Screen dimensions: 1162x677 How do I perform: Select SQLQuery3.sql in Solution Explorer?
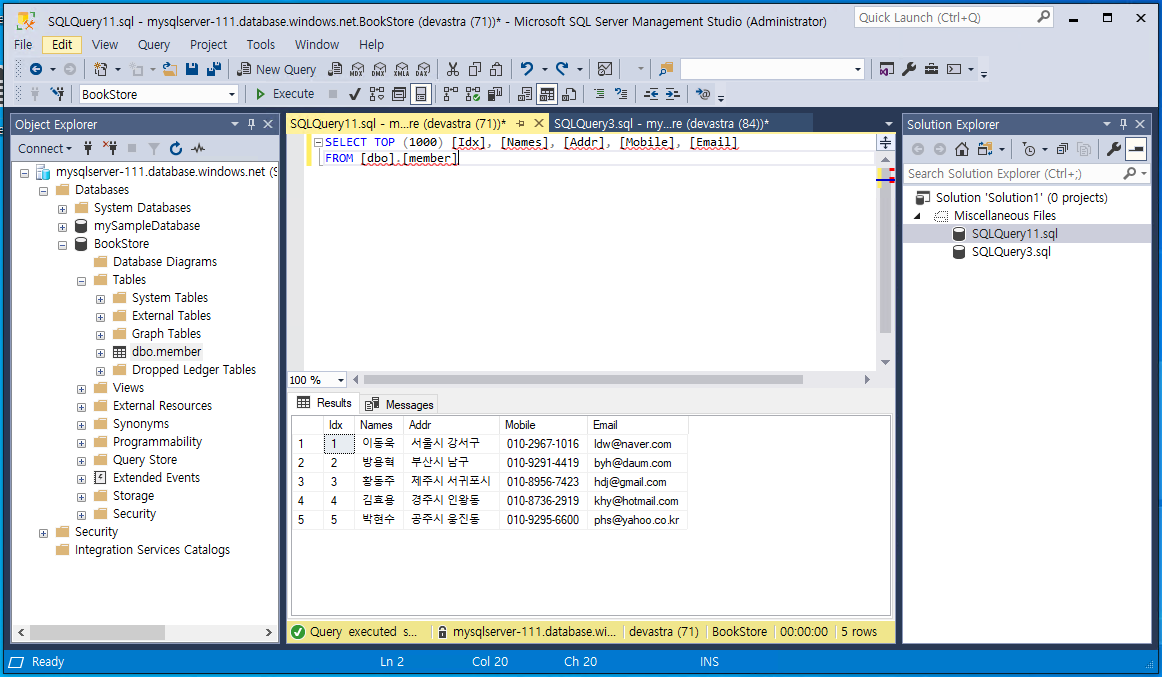tap(1011, 252)
